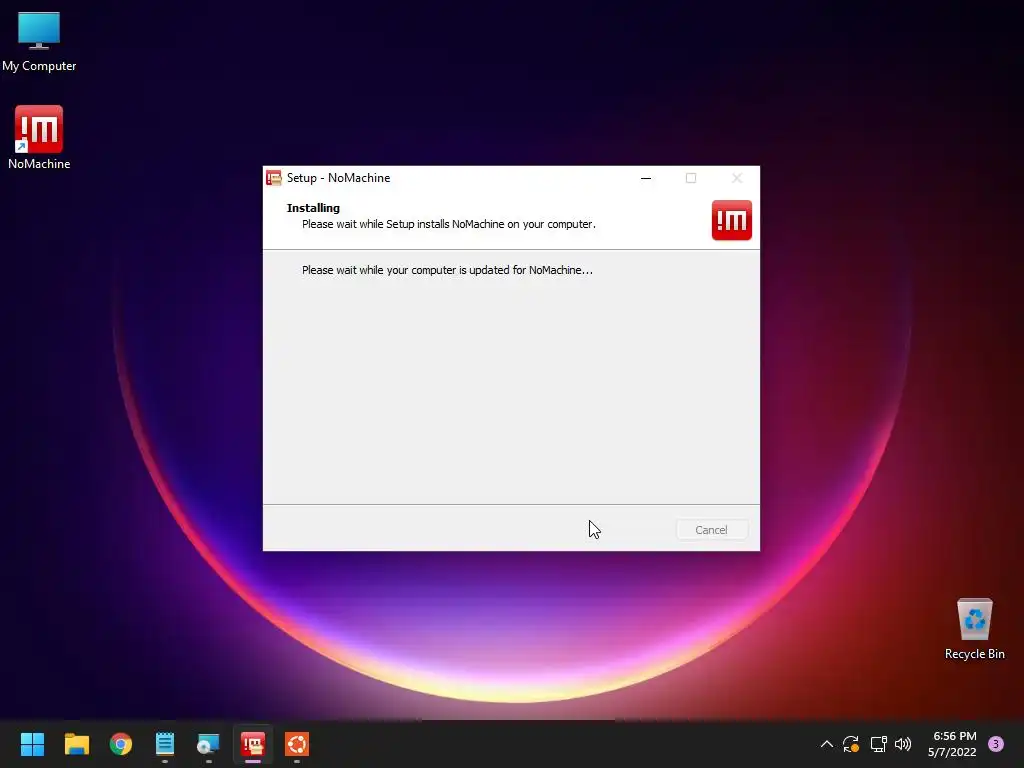This screenshot has width=1024, height=768.
Task: Minimize the Setup - NoMachine window
Action: pos(646,178)
